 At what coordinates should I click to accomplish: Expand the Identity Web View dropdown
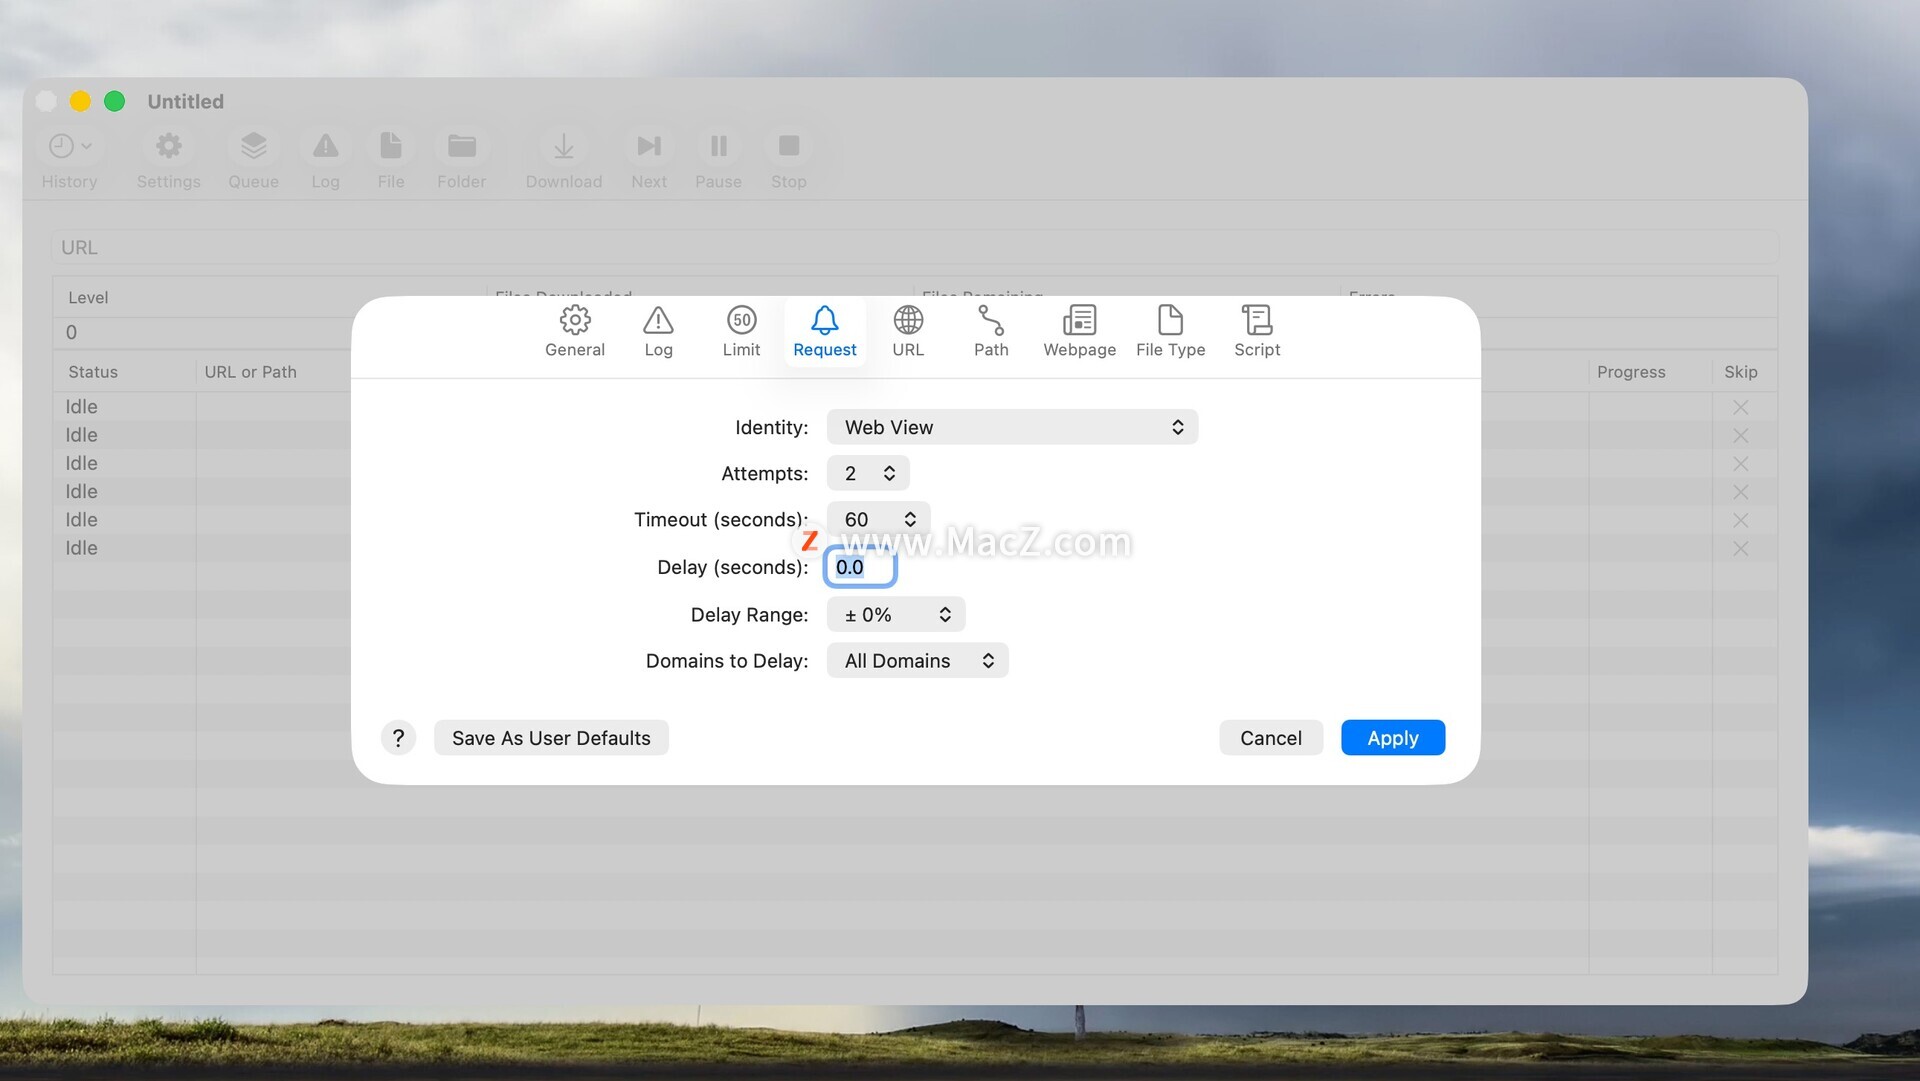[x=1012, y=427]
